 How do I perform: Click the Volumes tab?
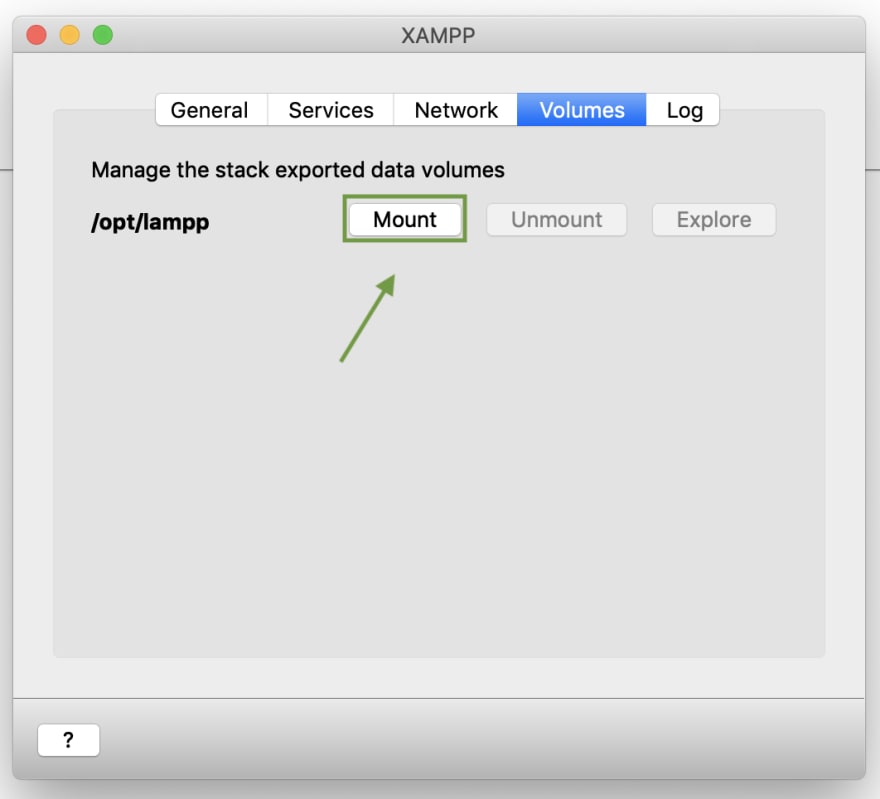click(x=581, y=110)
